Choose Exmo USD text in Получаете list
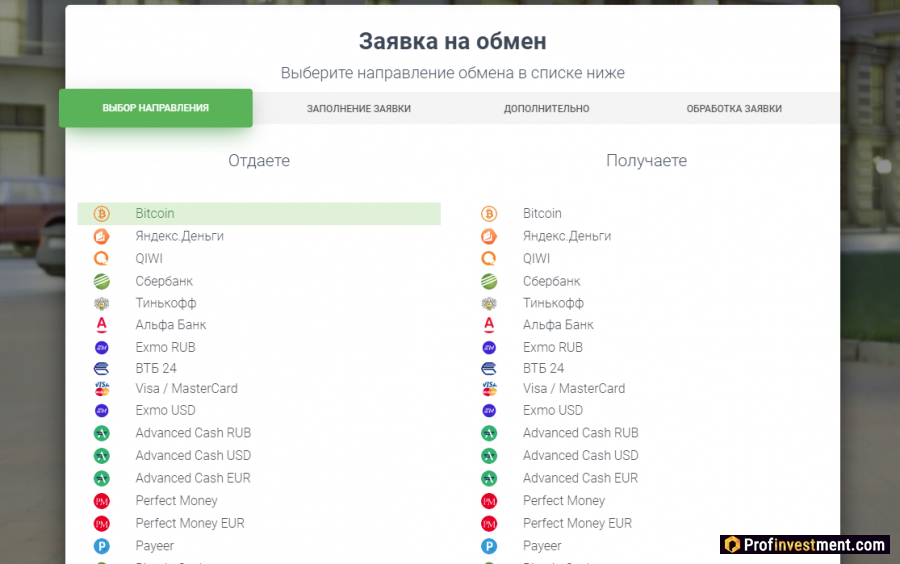The width and height of the screenshot is (900, 564). click(x=553, y=410)
